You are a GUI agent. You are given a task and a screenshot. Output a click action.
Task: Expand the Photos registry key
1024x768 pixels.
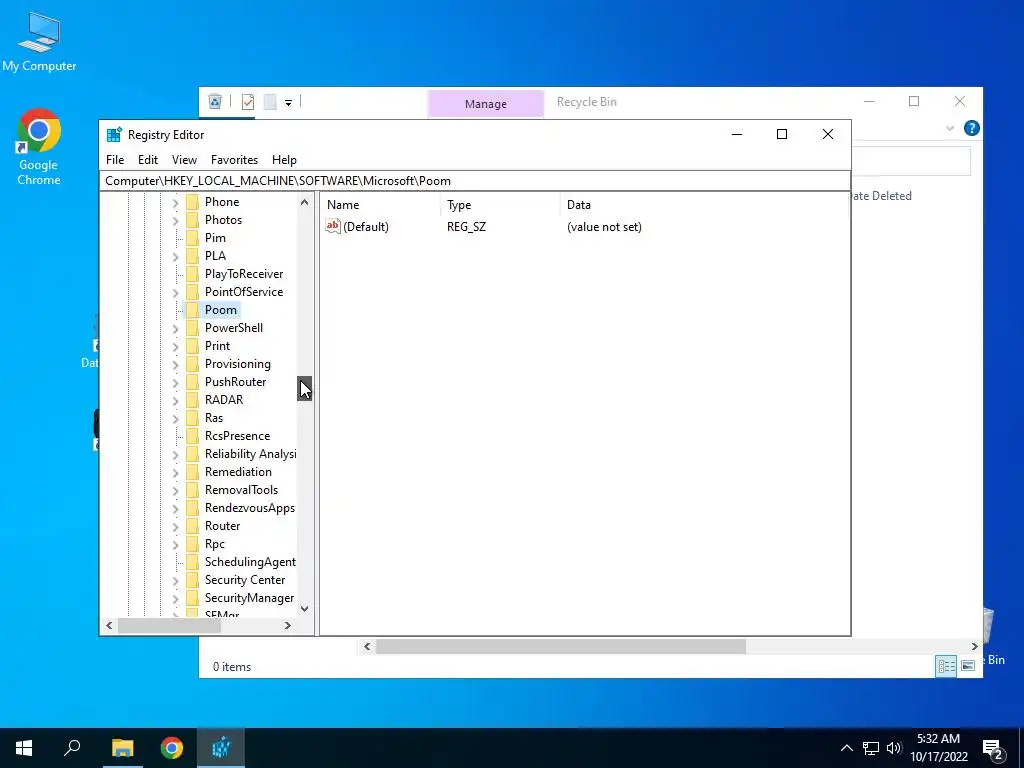pyautogui.click(x=175, y=221)
